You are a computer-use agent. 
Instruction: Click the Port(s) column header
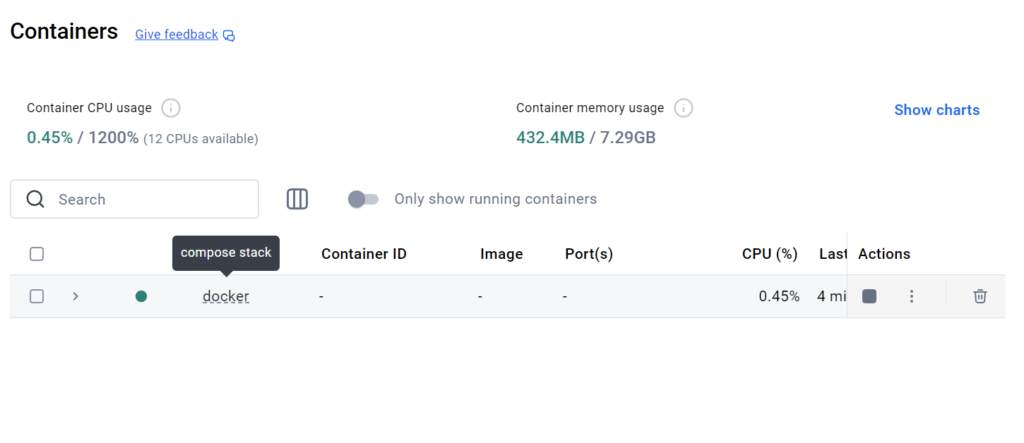[588, 254]
